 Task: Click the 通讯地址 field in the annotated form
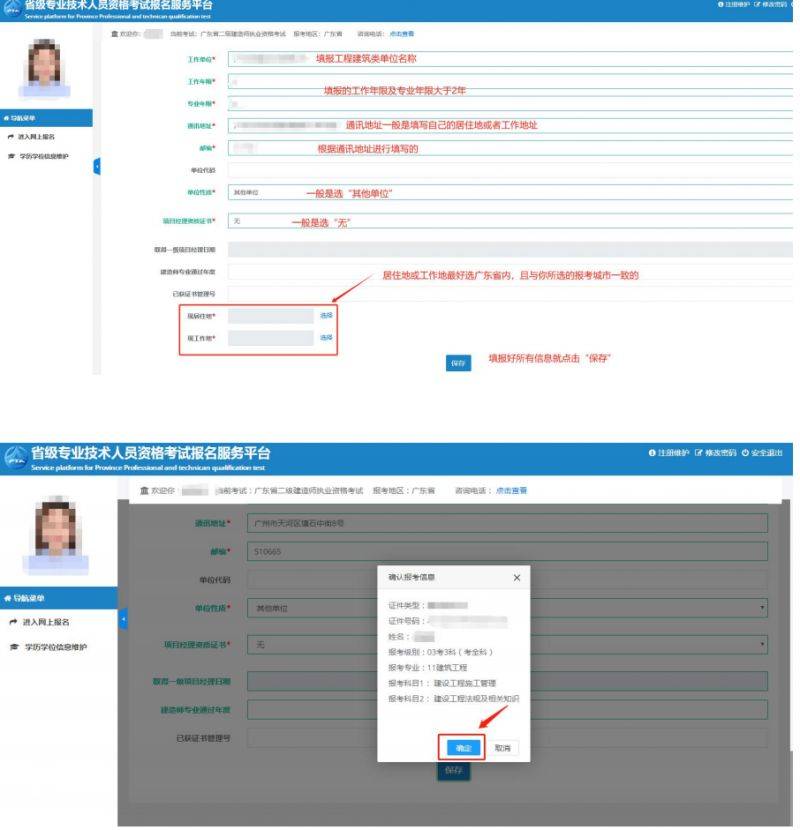[x=510, y=125]
